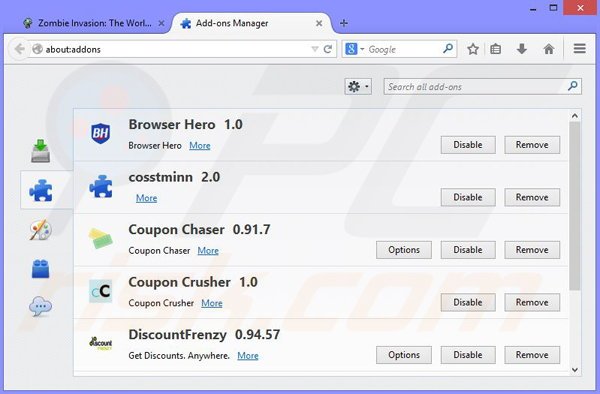Disable the Coupon Chaser extension
600x394 pixels.
(468, 250)
